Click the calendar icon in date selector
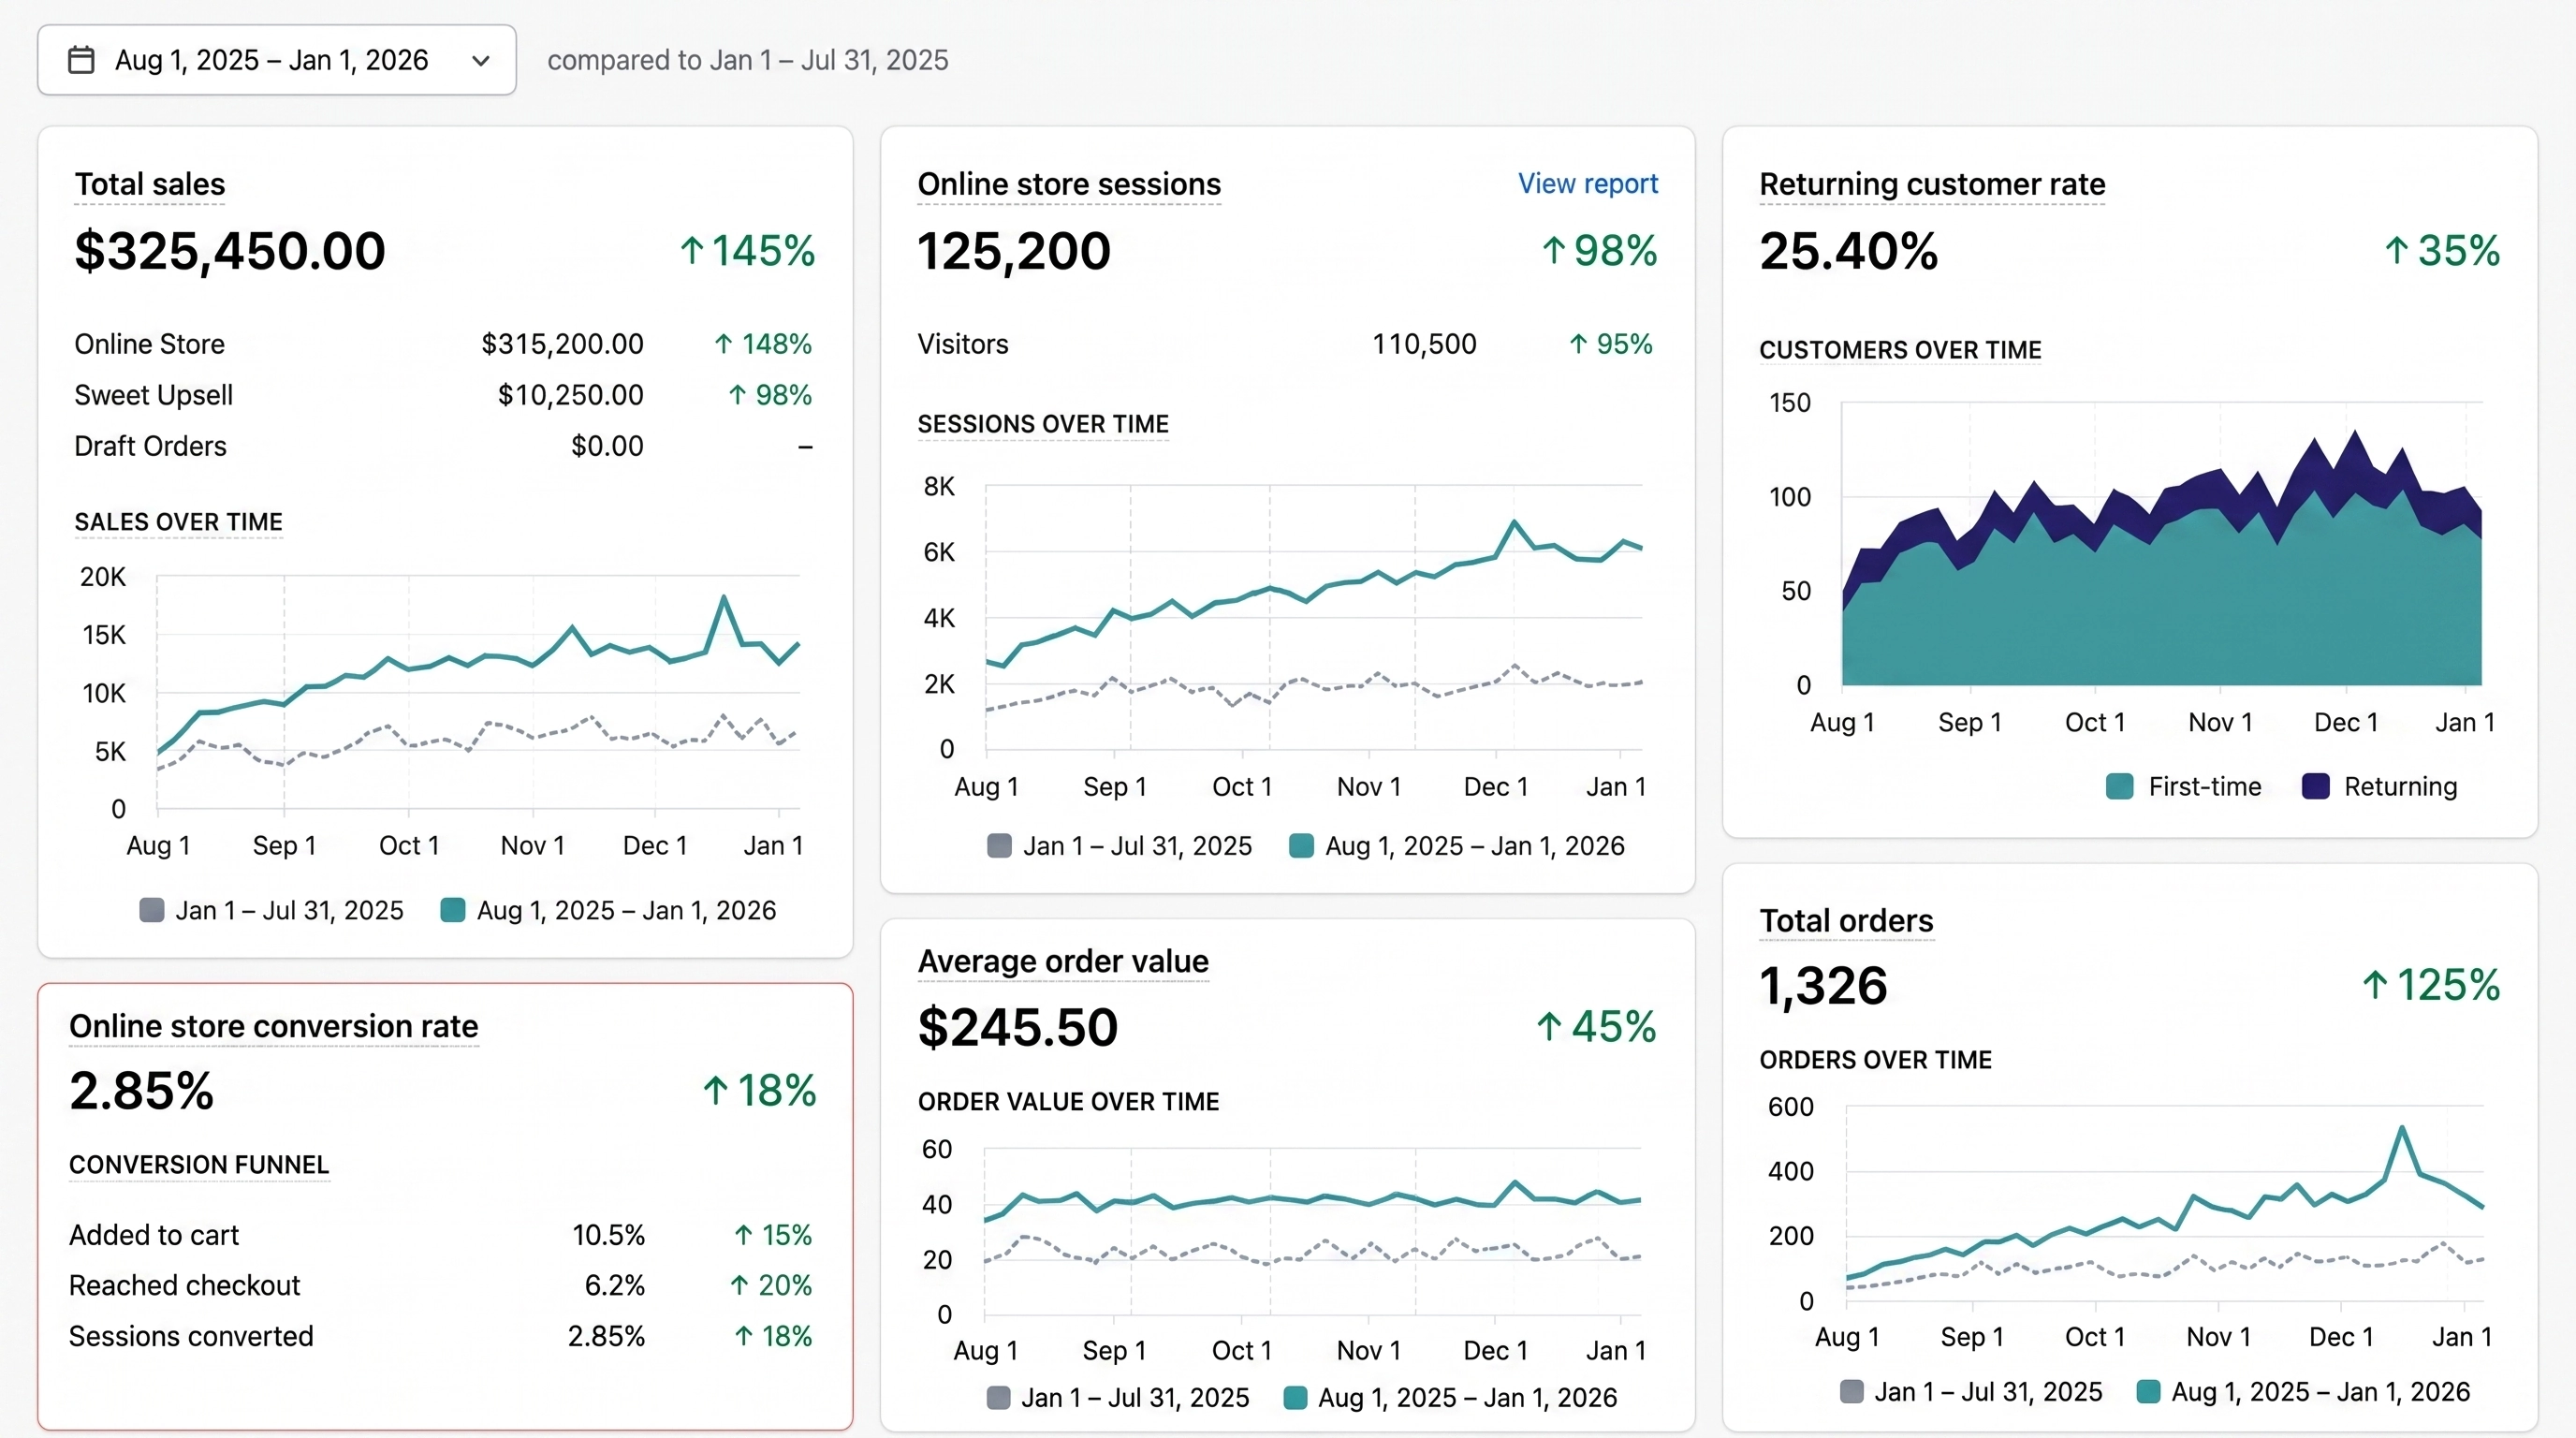Screen dimensions: 2576x1438 click(81, 60)
